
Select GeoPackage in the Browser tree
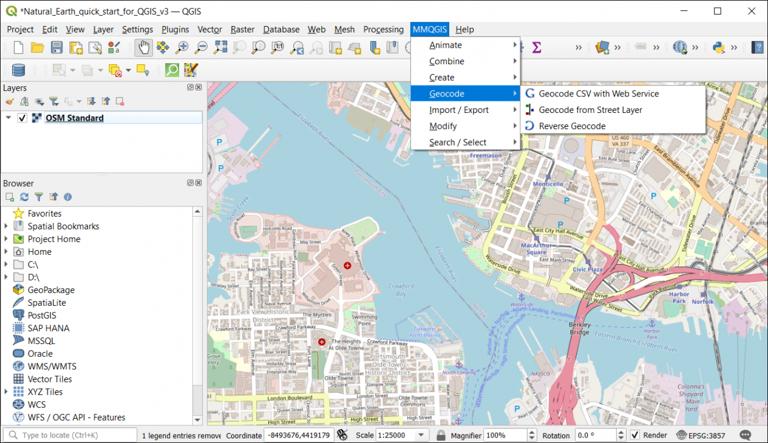tap(51, 290)
